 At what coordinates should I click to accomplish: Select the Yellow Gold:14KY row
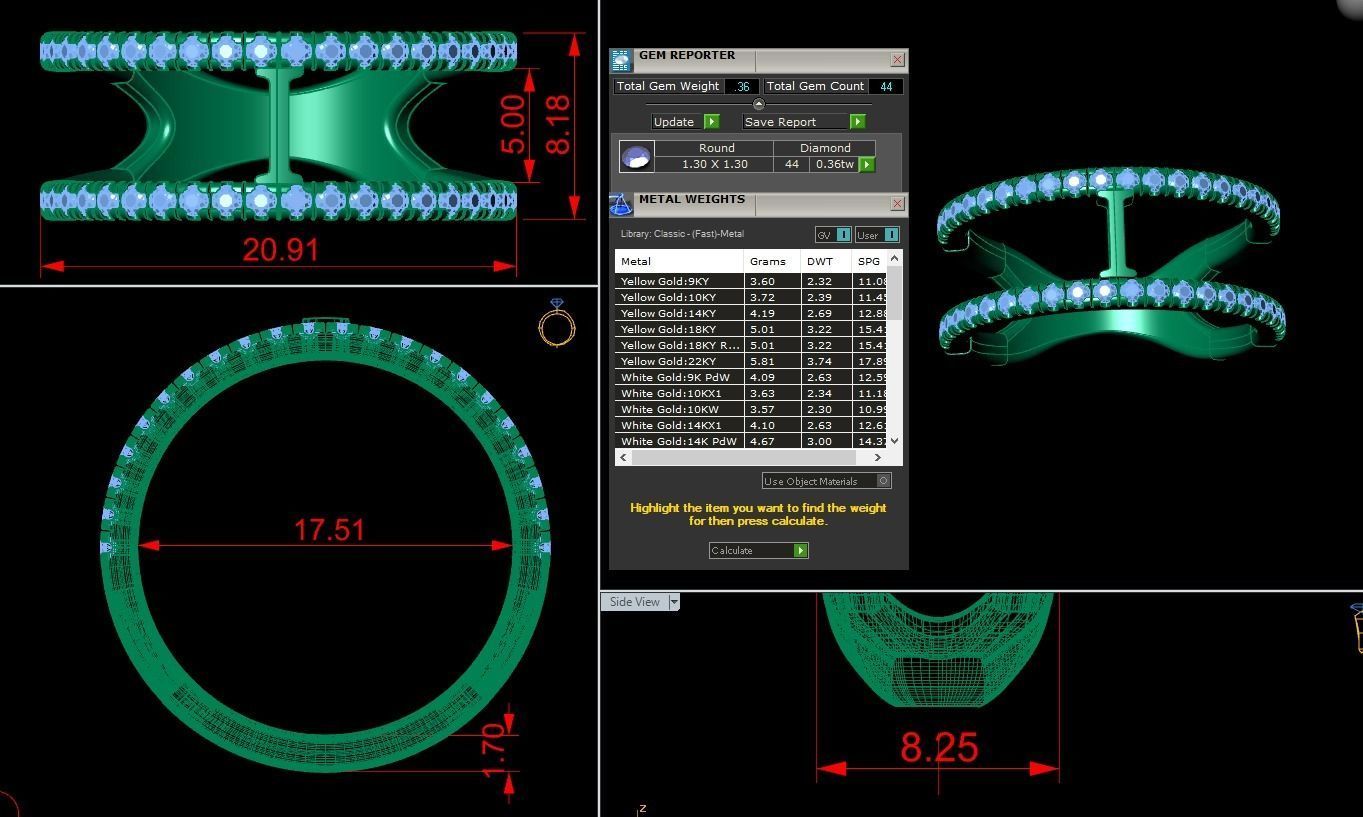750,314
